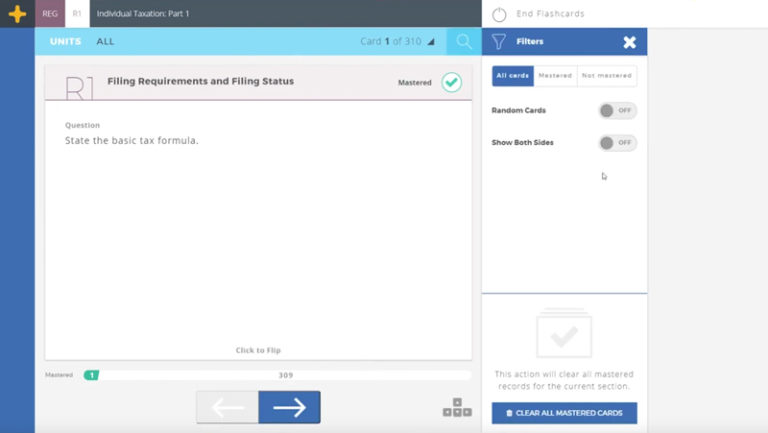
Task: Expand the Card 1 of 310 dropdown arrow
Action: click(x=431, y=42)
